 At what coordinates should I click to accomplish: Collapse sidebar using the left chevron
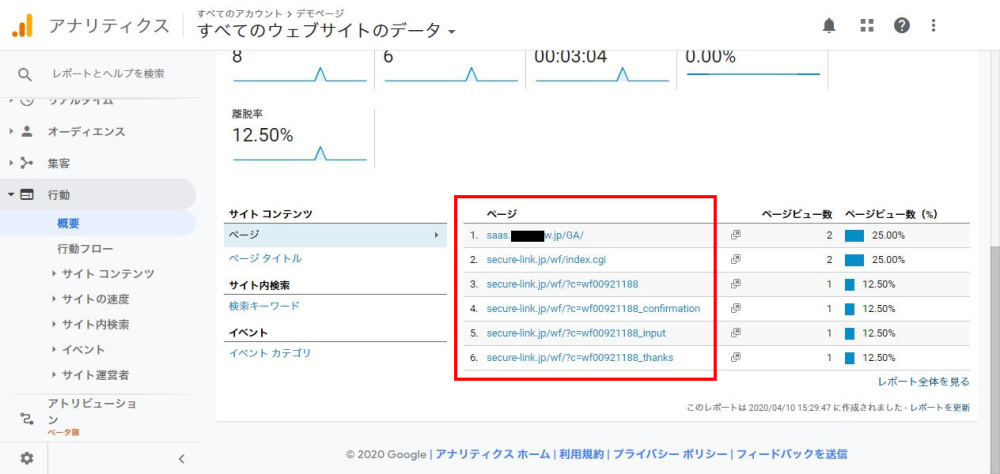[181, 459]
